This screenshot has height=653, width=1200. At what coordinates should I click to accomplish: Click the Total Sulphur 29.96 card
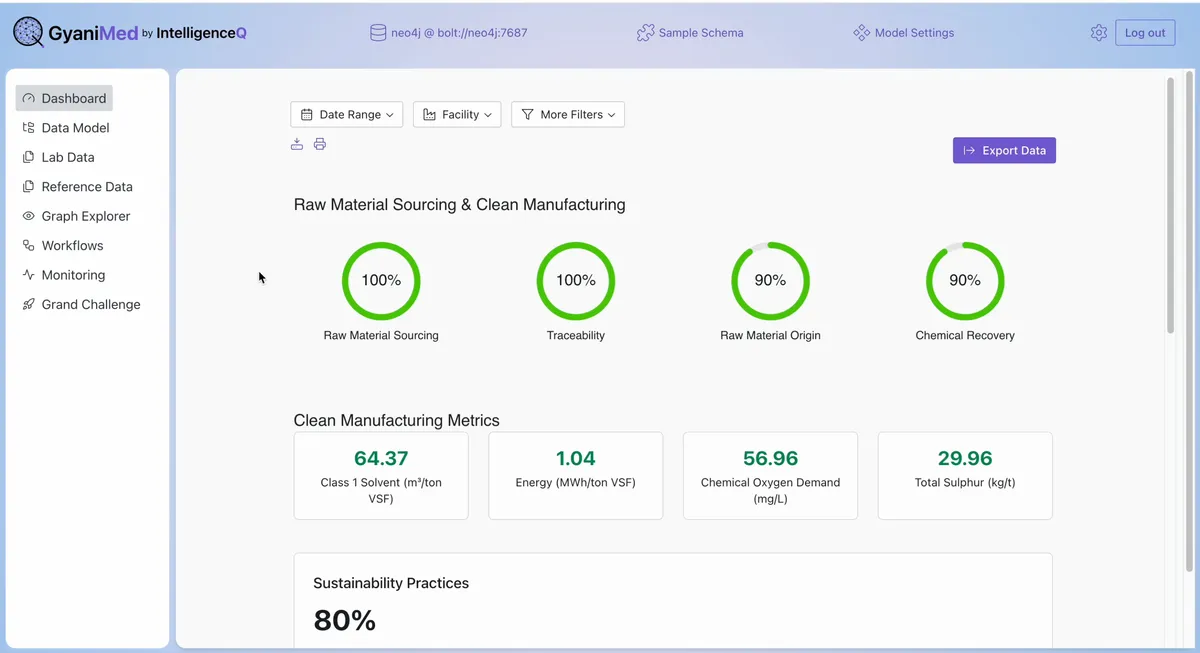point(965,476)
